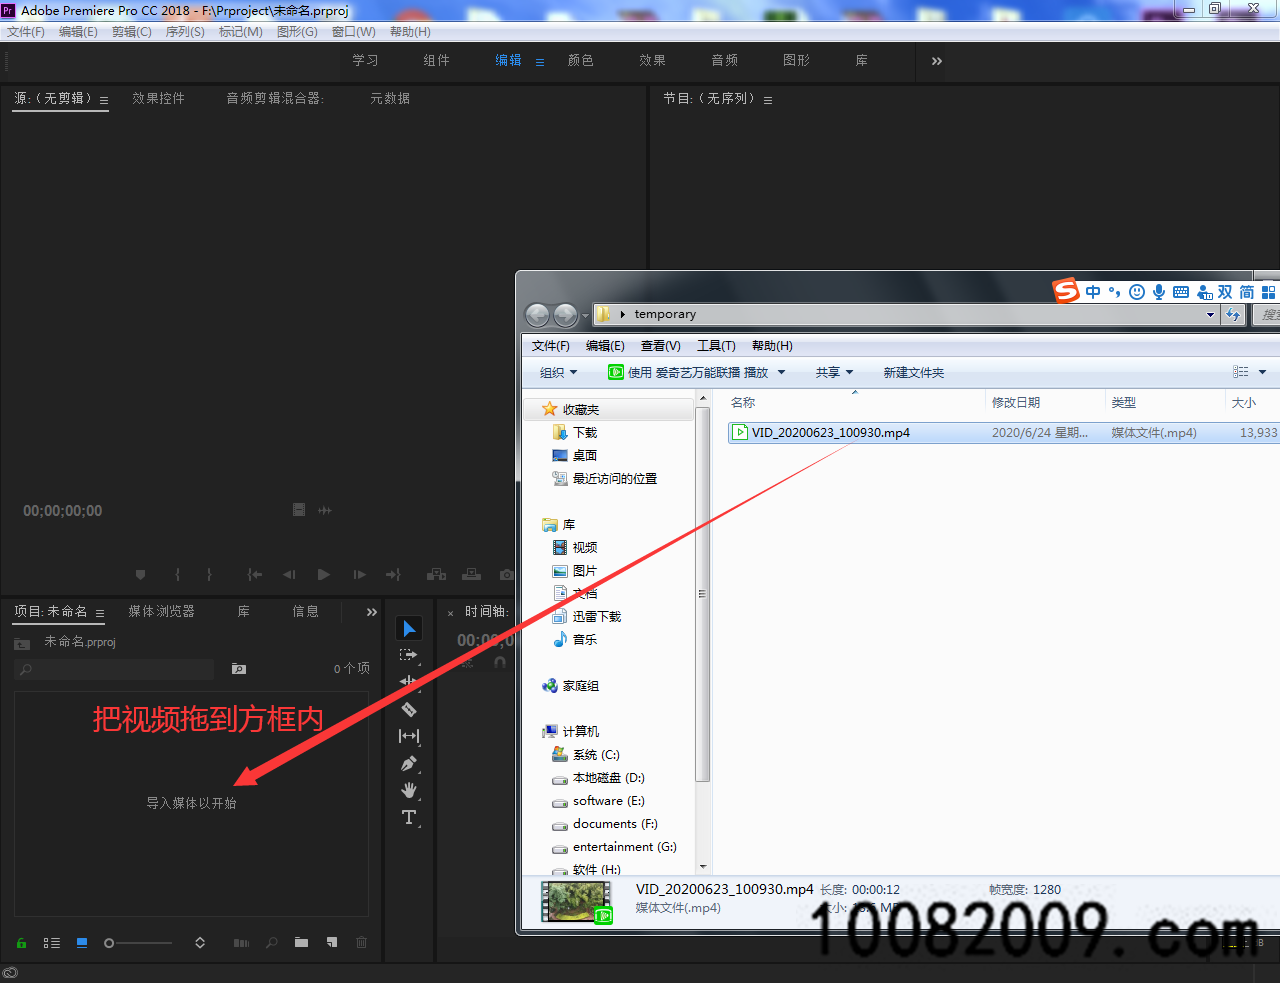Activate the Type tool
1280x983 pixels.
408,818
